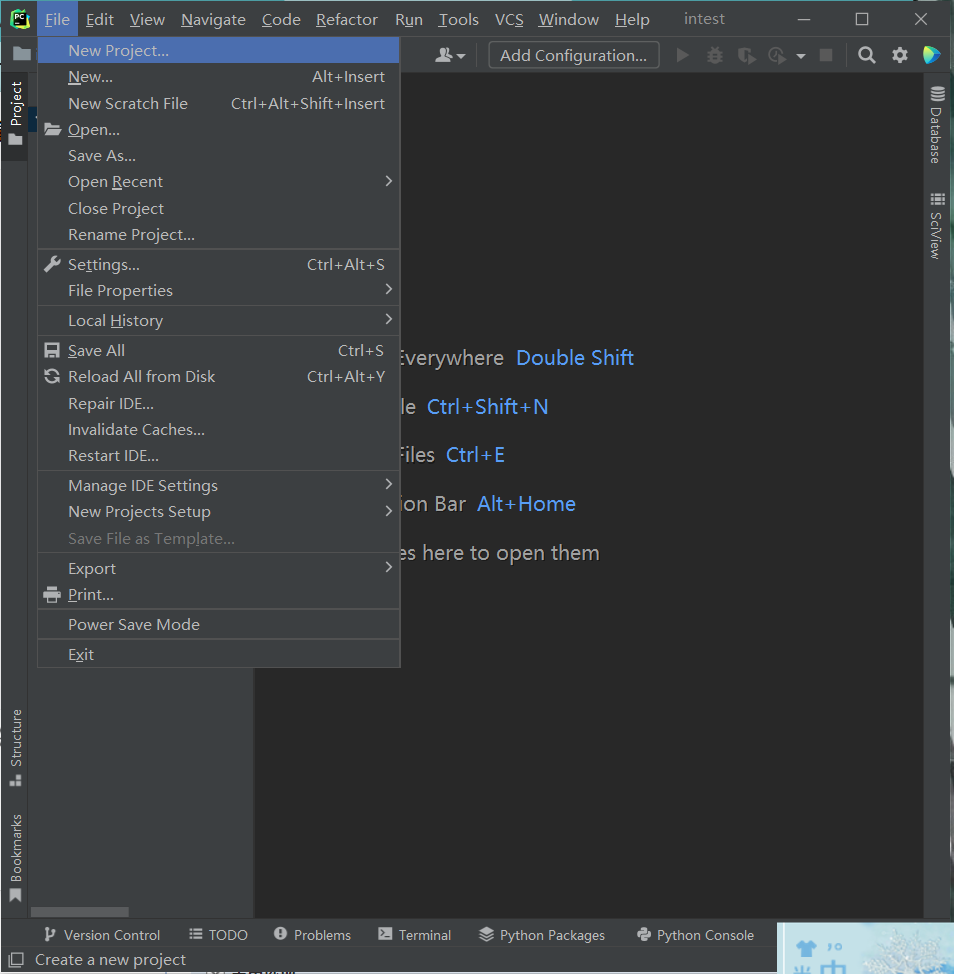Open the TODO tool window
This screenshot has width=954, height=974.
tap(218, 935)
